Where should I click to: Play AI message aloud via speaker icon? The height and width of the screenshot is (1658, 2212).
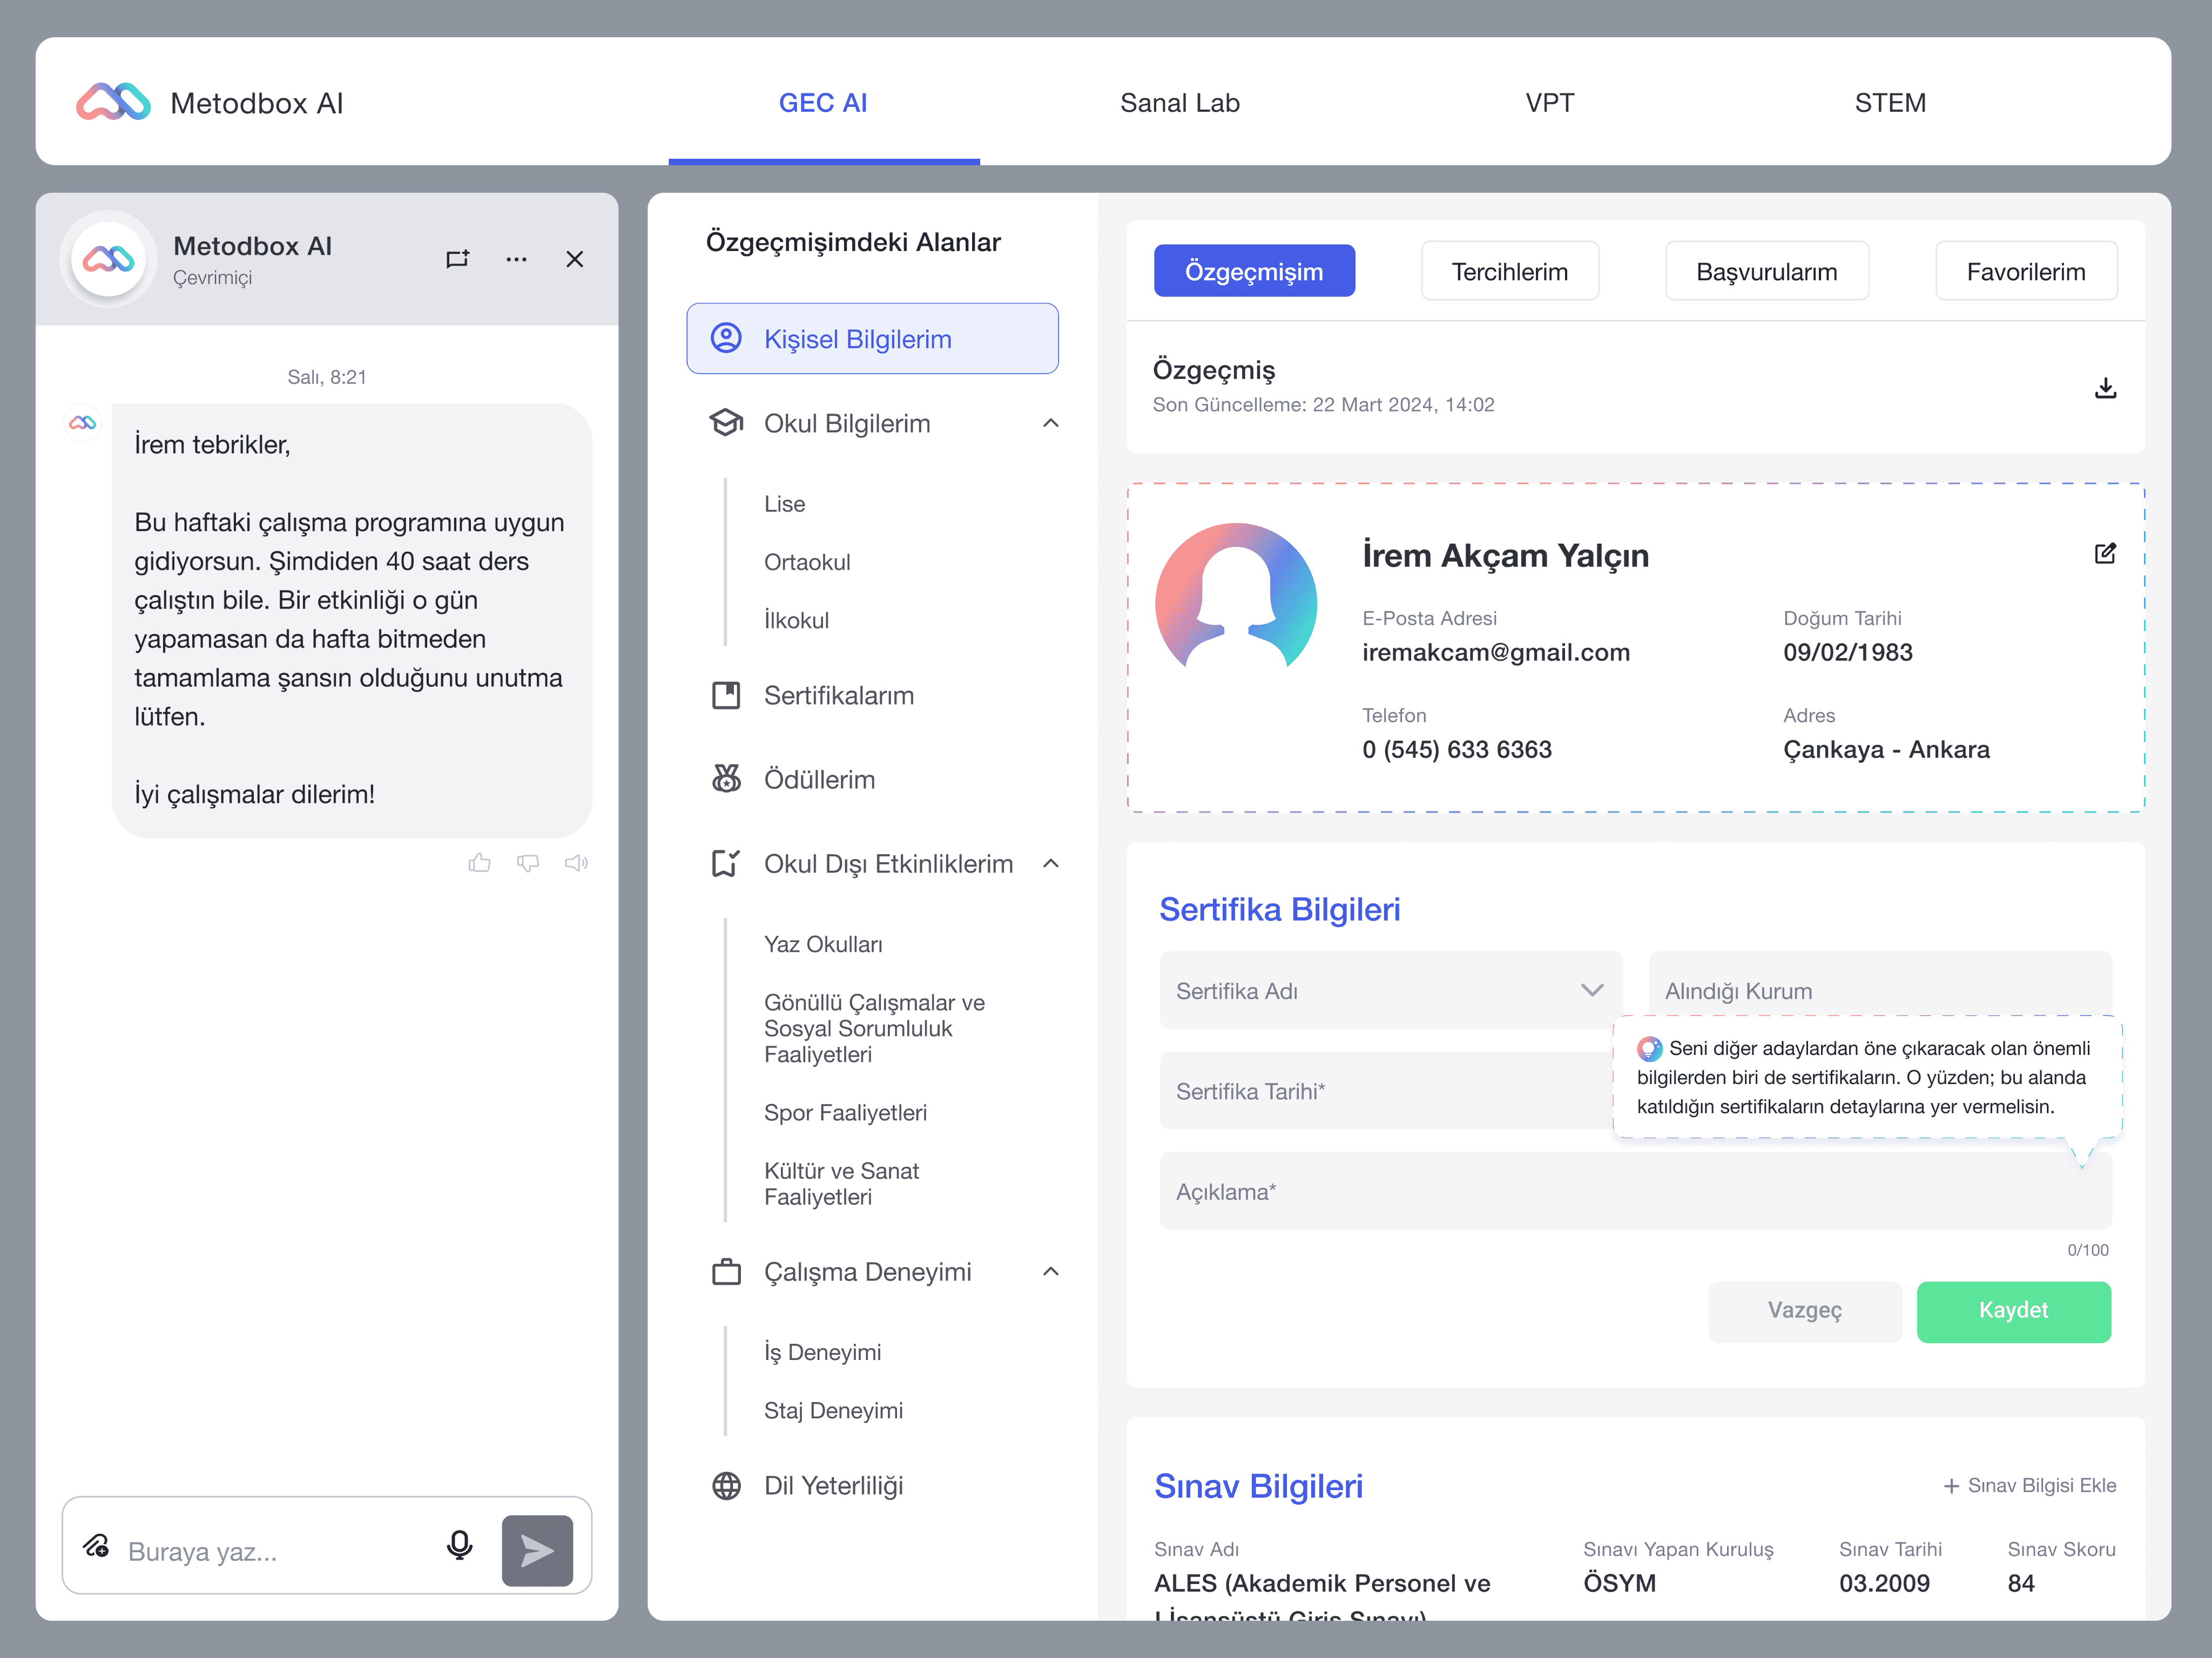(x=576, y=862)
